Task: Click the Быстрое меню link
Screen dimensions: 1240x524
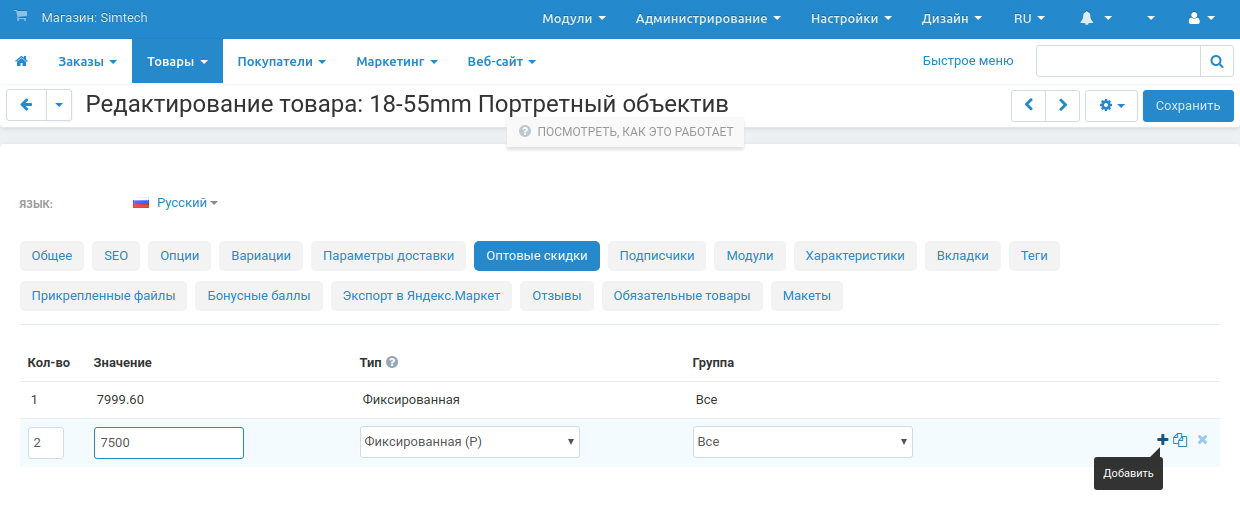Action: pyautogui.click(x=967, y=61)
